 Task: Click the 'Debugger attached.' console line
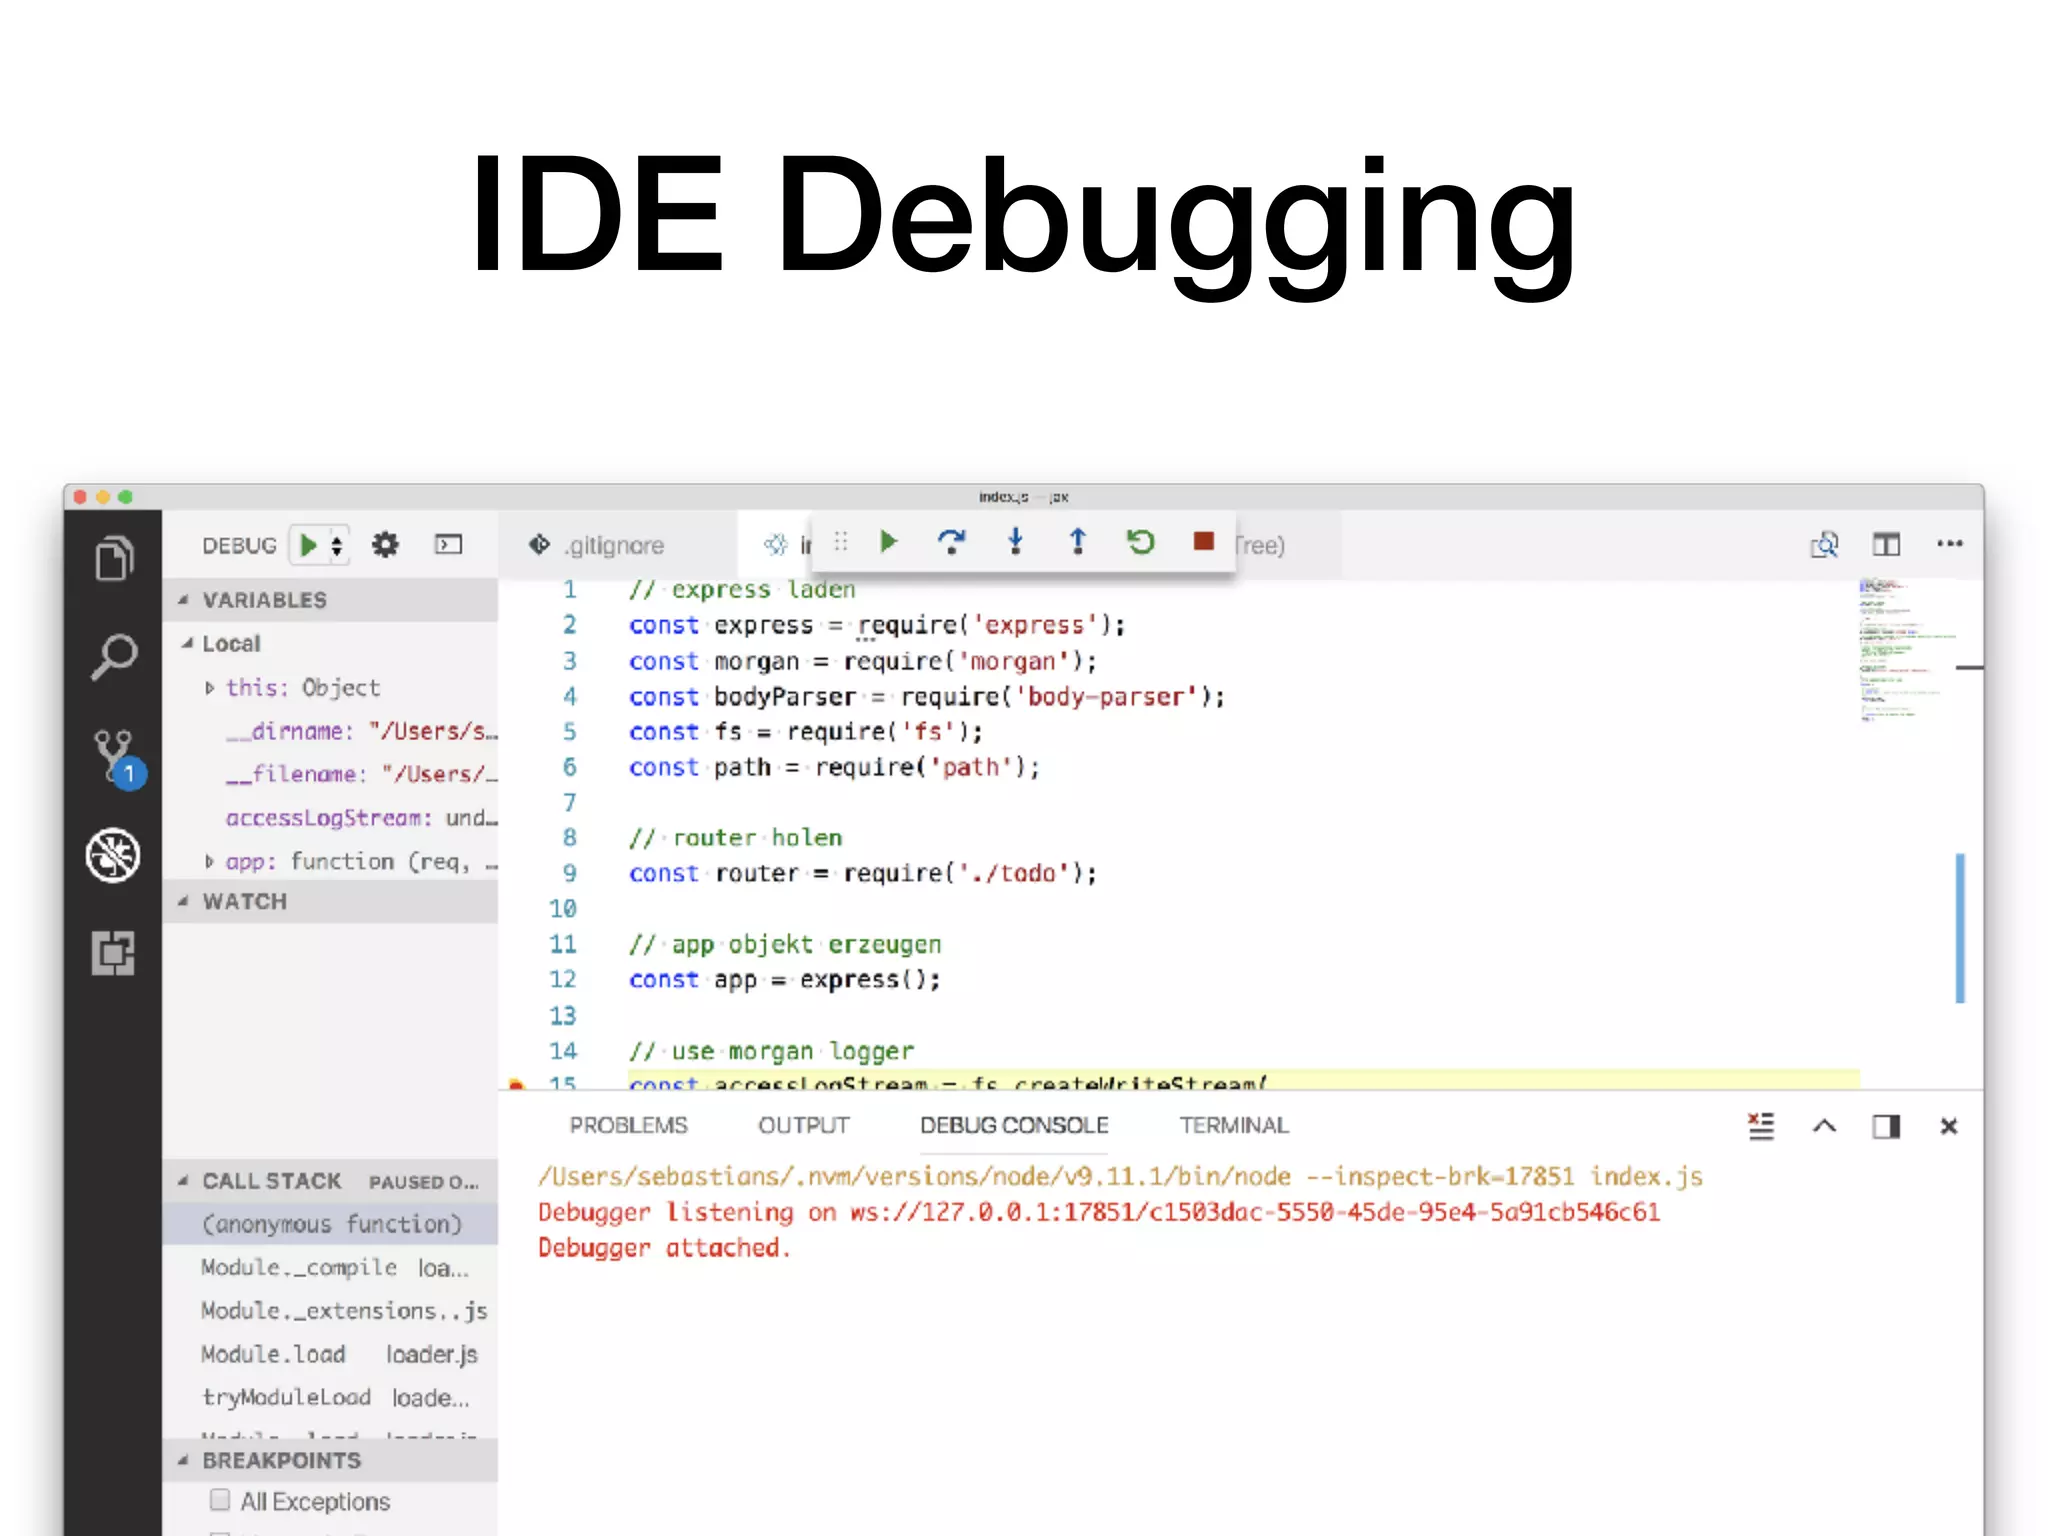click(x=664, y=1248)
